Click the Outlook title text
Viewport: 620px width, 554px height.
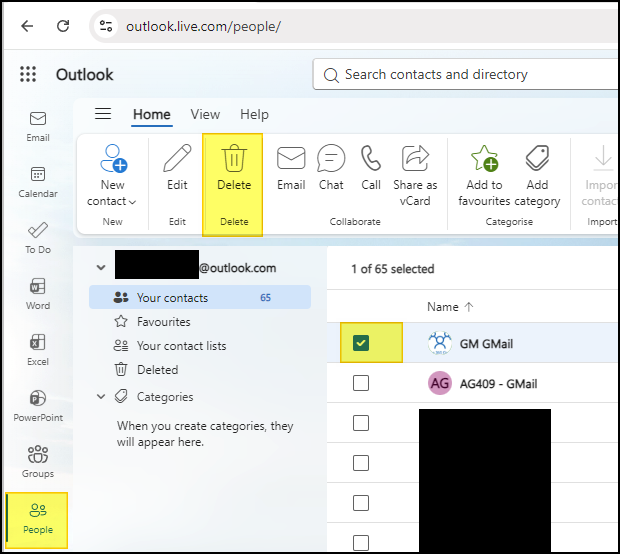(85, 75)
